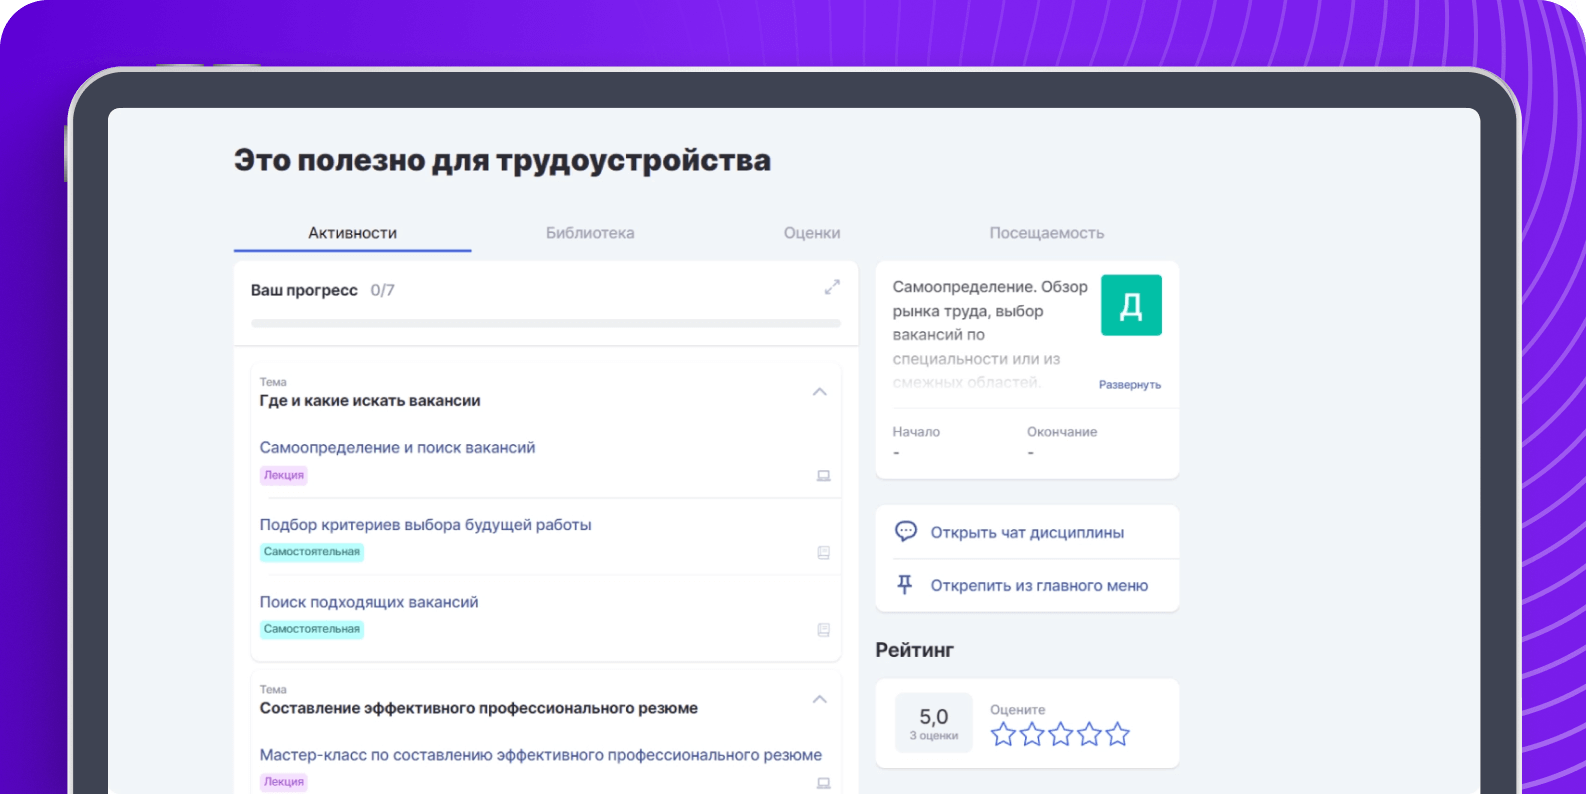Click Лекция tag under Мастер-класс

click(284, 782)
